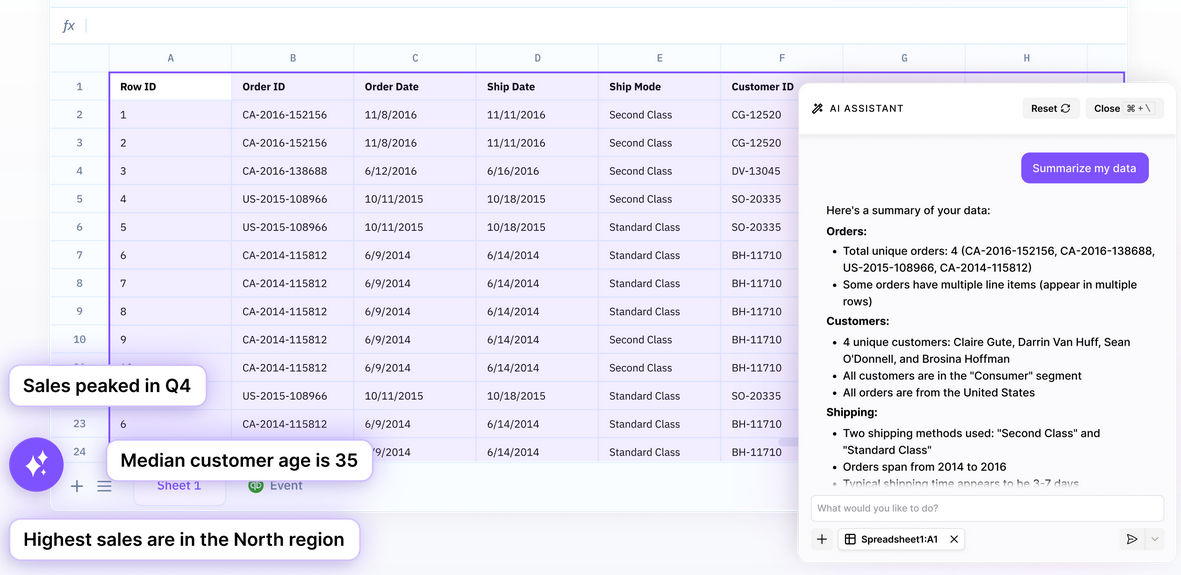Remove the Spreadsheet1:A1 reference chip
This screenshot has height=575, width=1181.
954,539
